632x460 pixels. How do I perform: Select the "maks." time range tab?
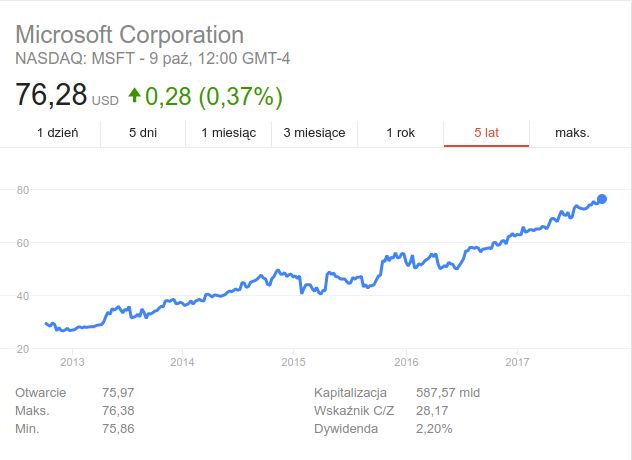click(x=573, y=132)
